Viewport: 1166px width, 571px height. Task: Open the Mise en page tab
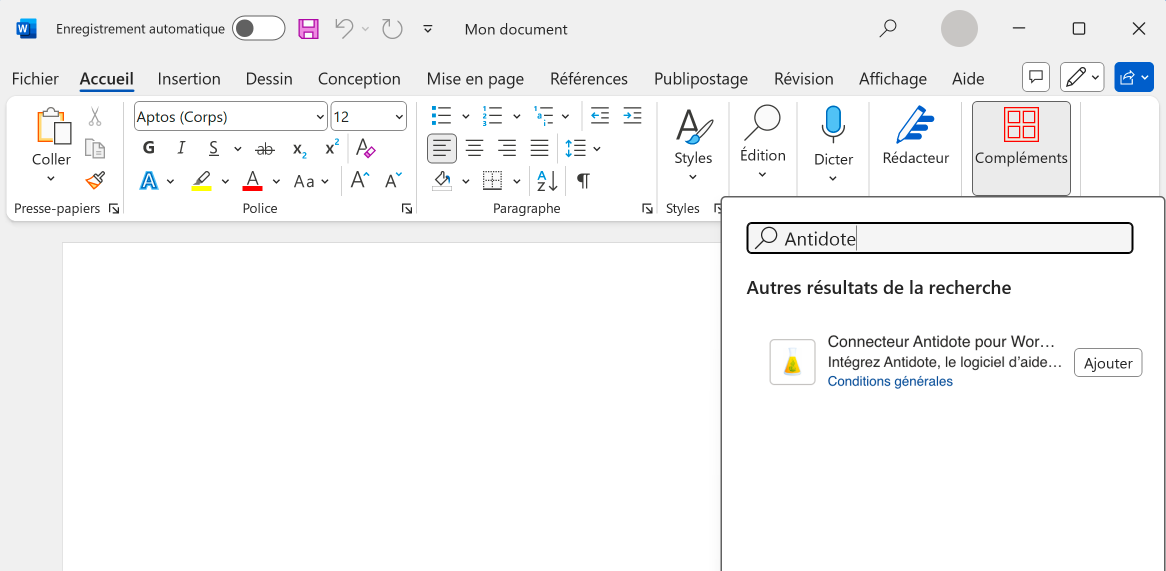475,79
